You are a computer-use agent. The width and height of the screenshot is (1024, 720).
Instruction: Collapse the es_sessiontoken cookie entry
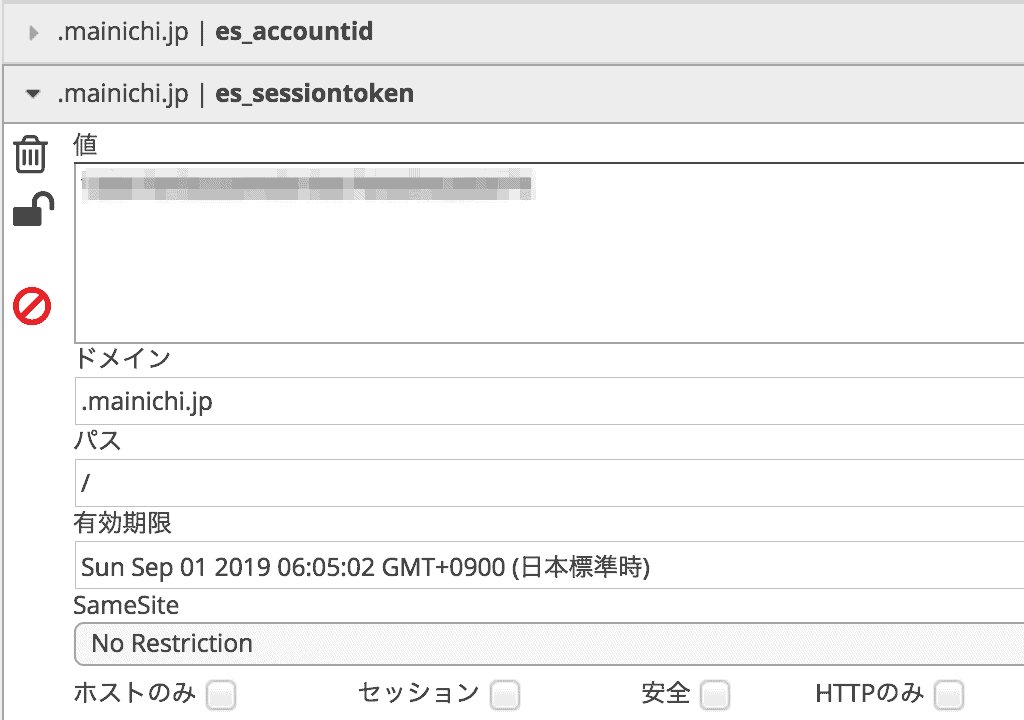[x=33, y=94]
